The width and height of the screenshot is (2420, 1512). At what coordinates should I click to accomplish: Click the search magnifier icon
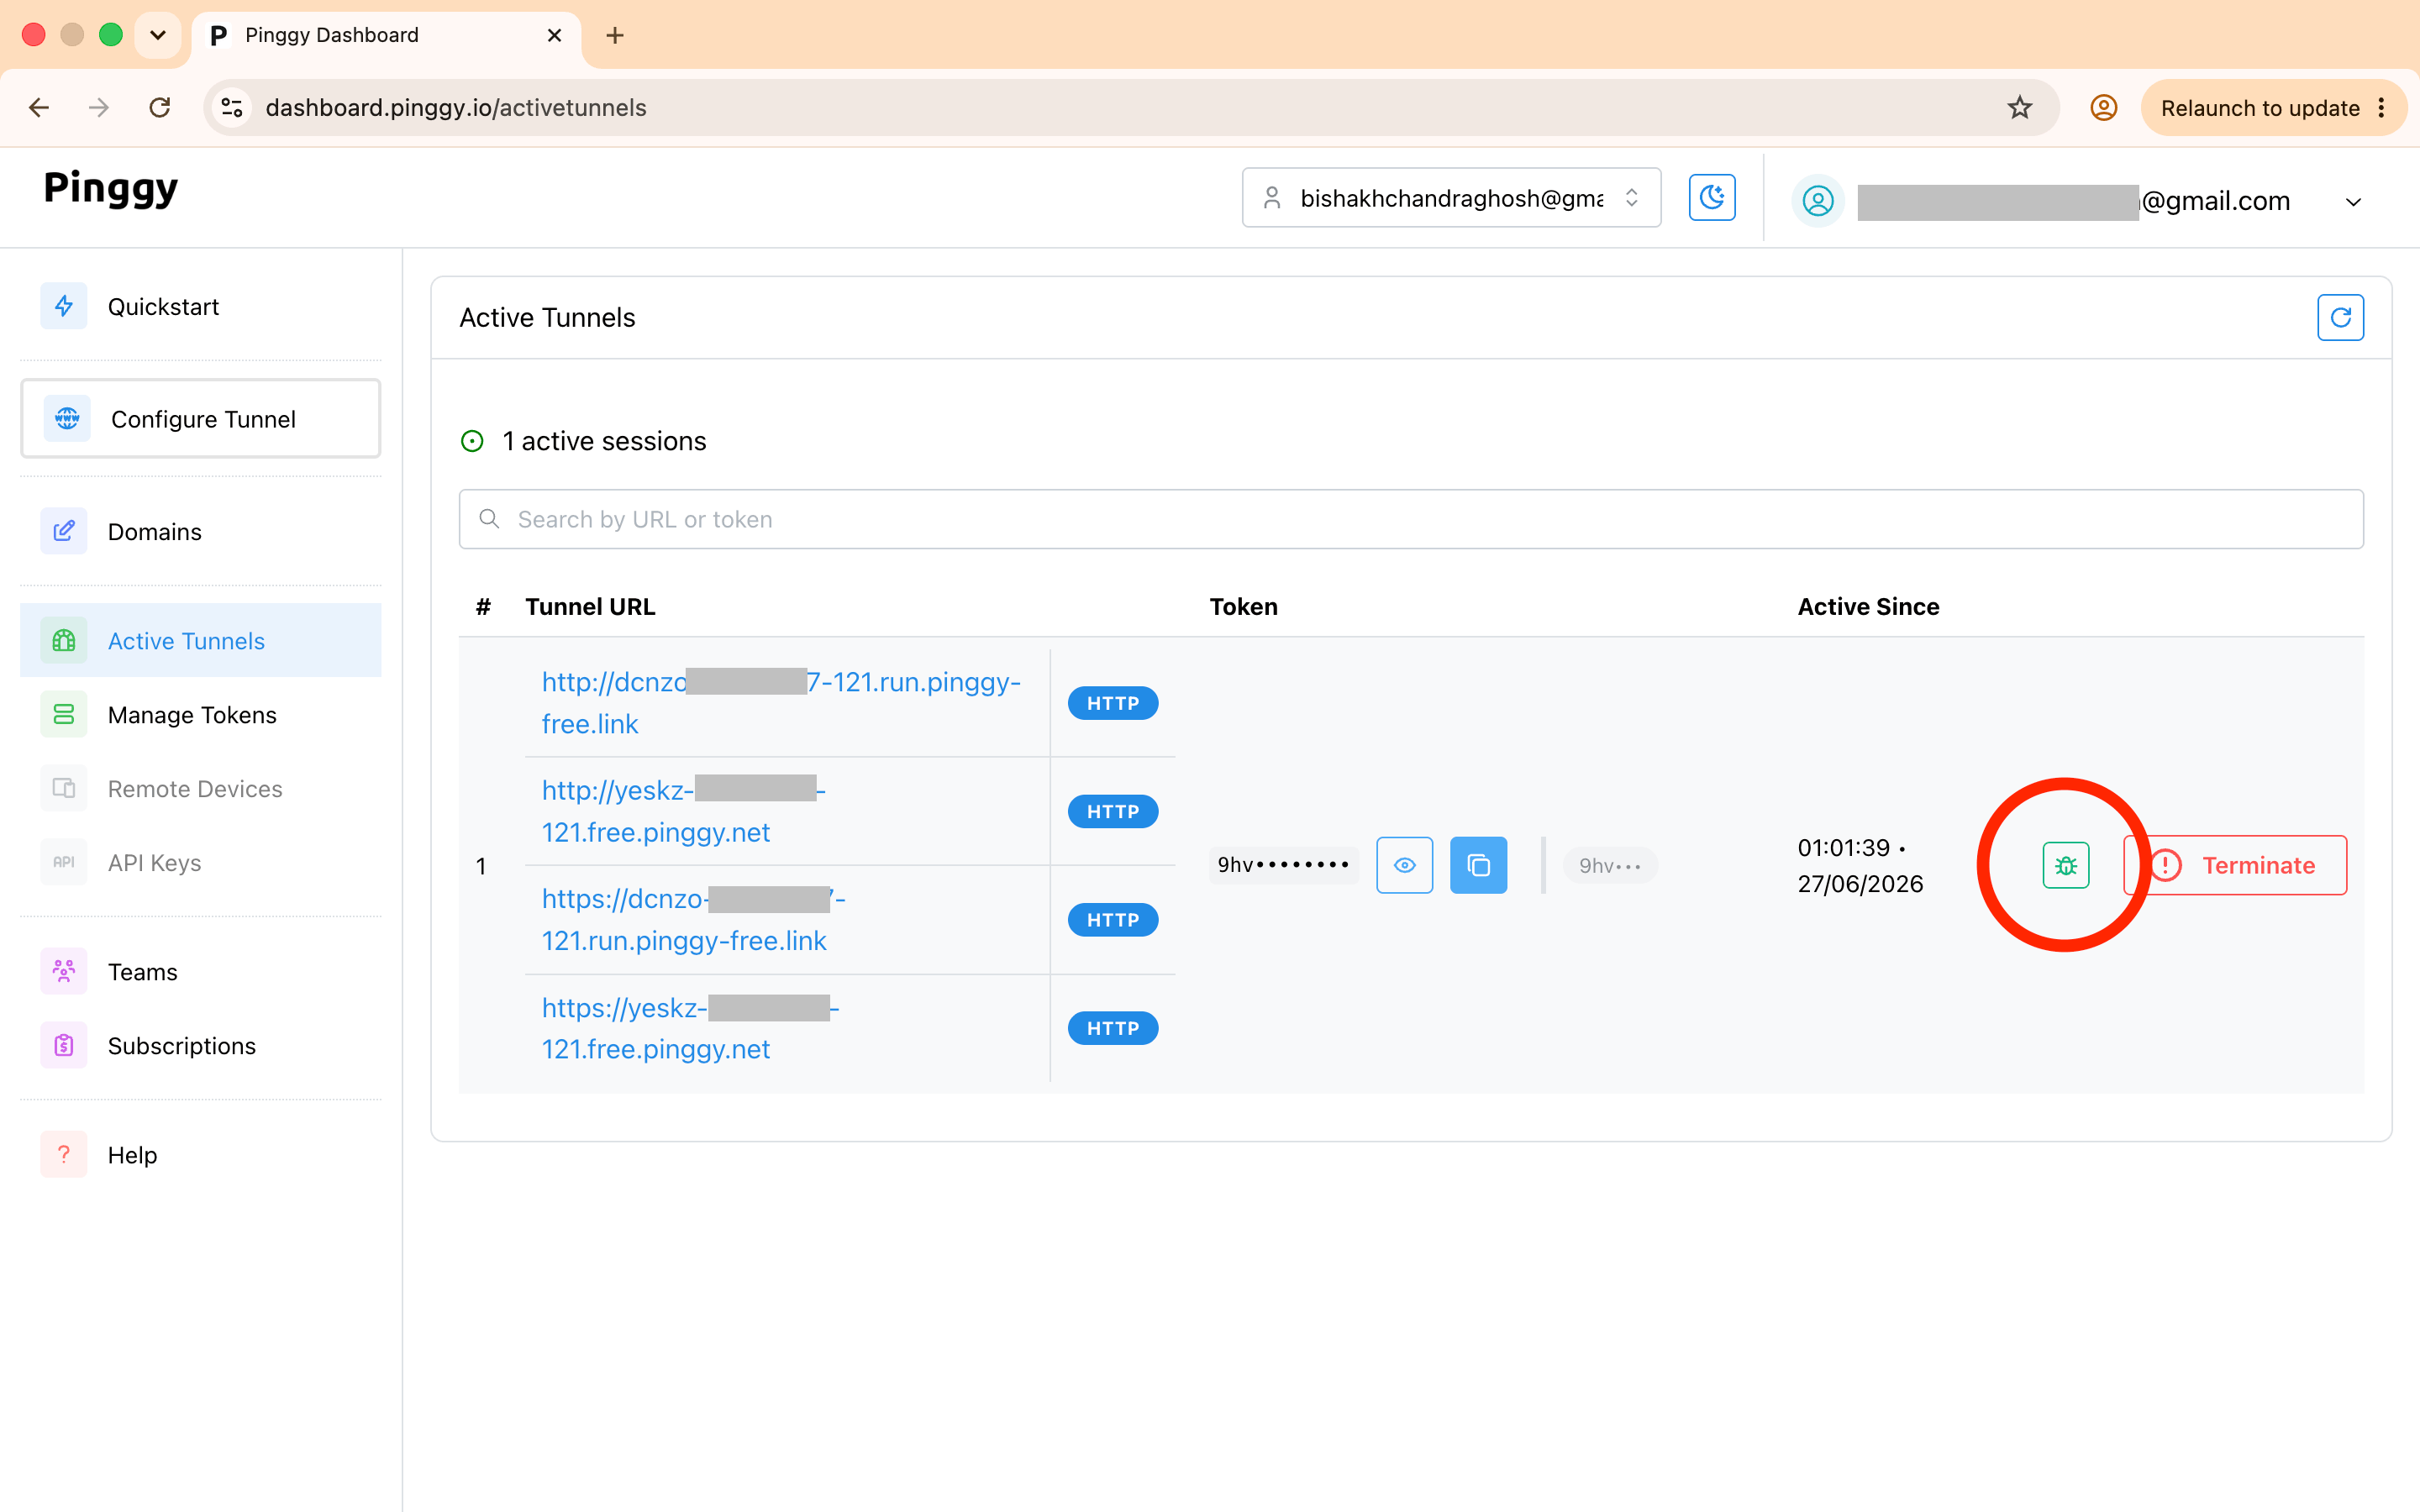489,519
